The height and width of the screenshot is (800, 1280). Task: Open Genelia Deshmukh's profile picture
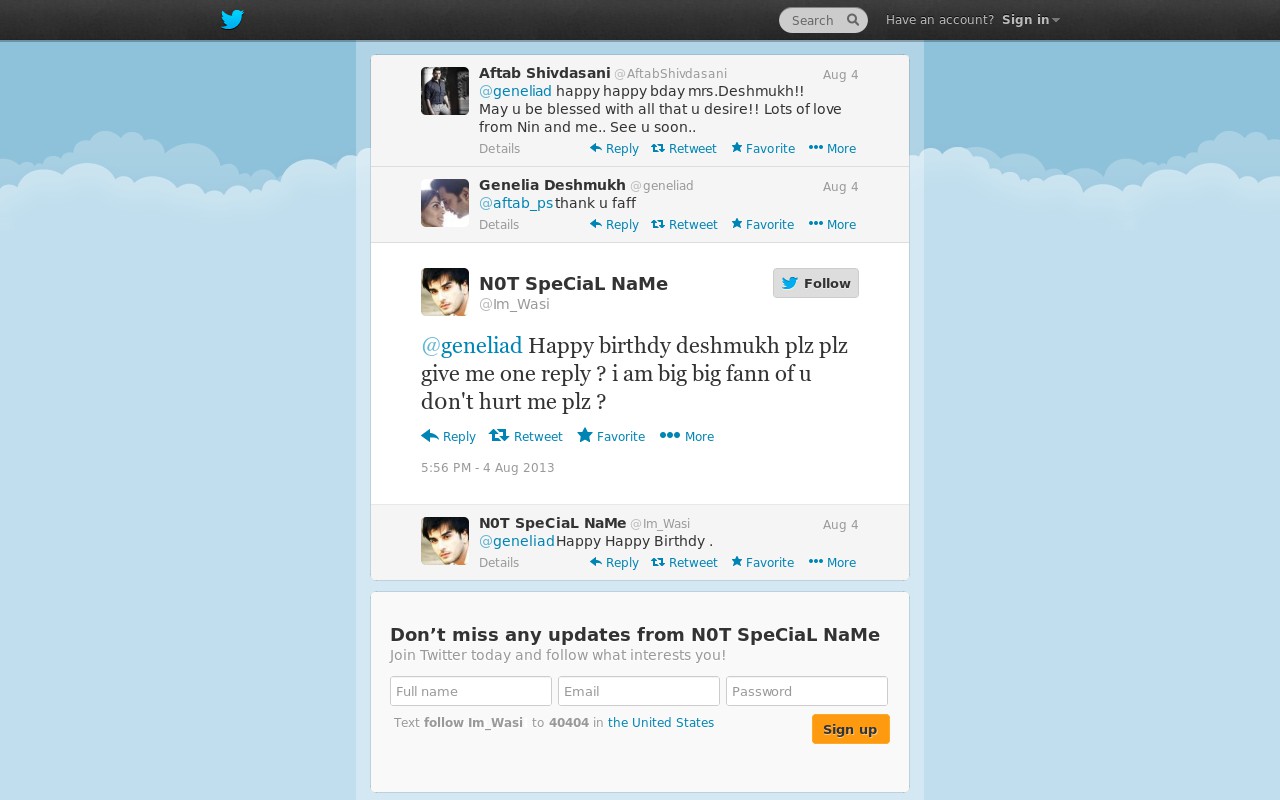(x=445, y=203)
